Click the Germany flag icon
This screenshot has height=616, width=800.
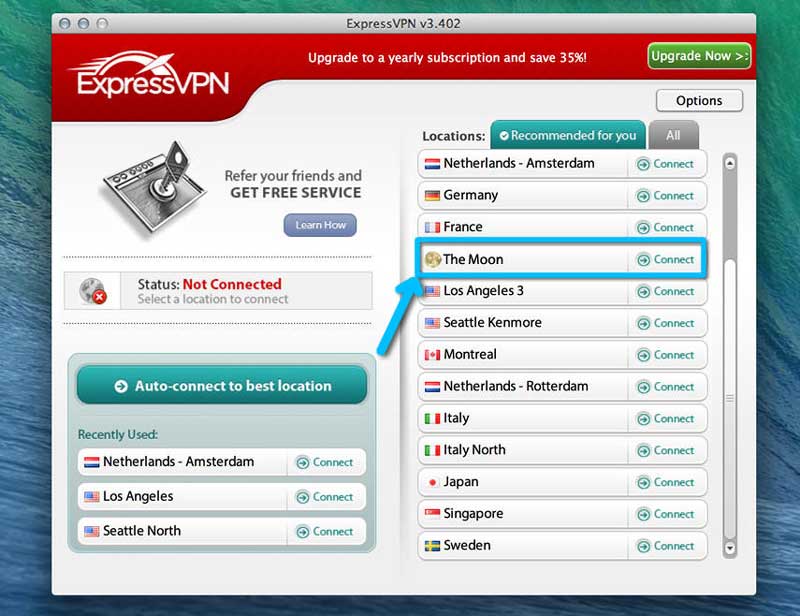point(432,196)
